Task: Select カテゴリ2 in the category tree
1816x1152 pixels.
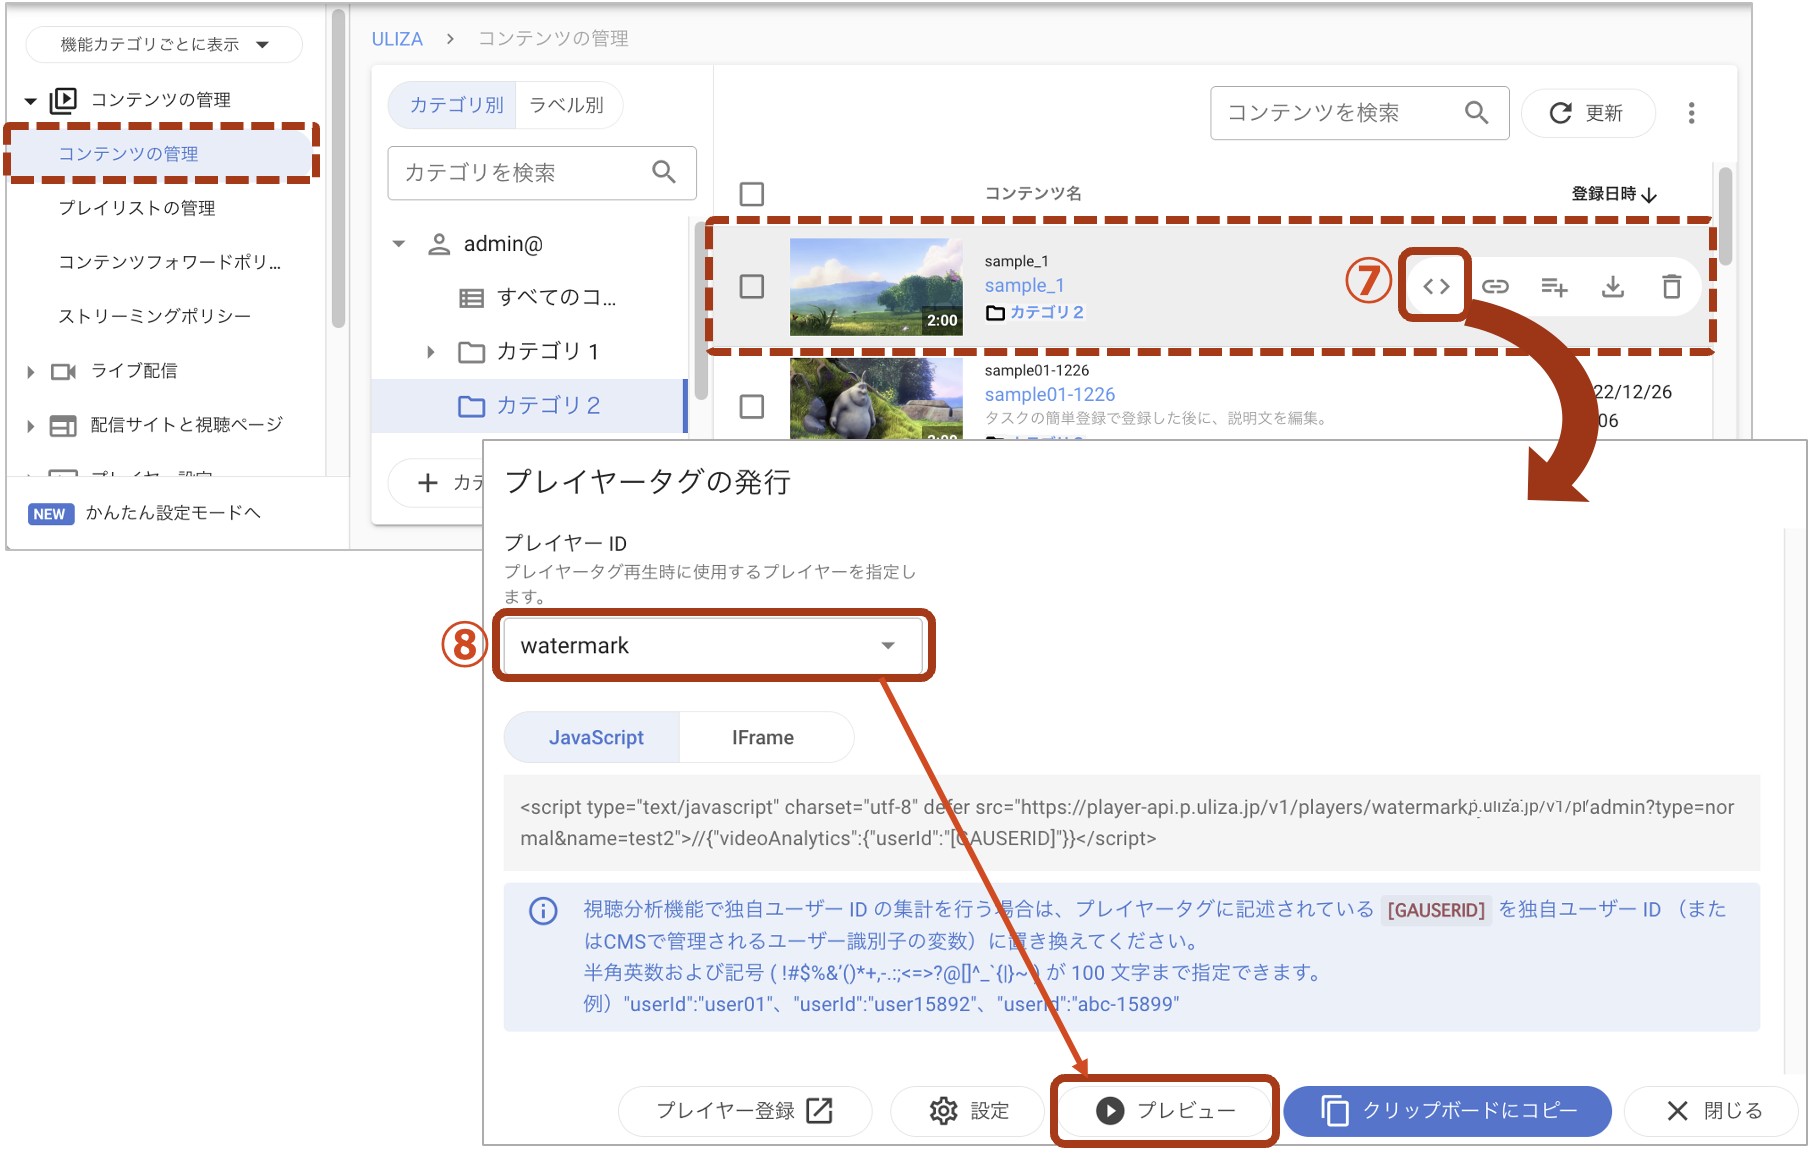Action: [x=529, y=406]
